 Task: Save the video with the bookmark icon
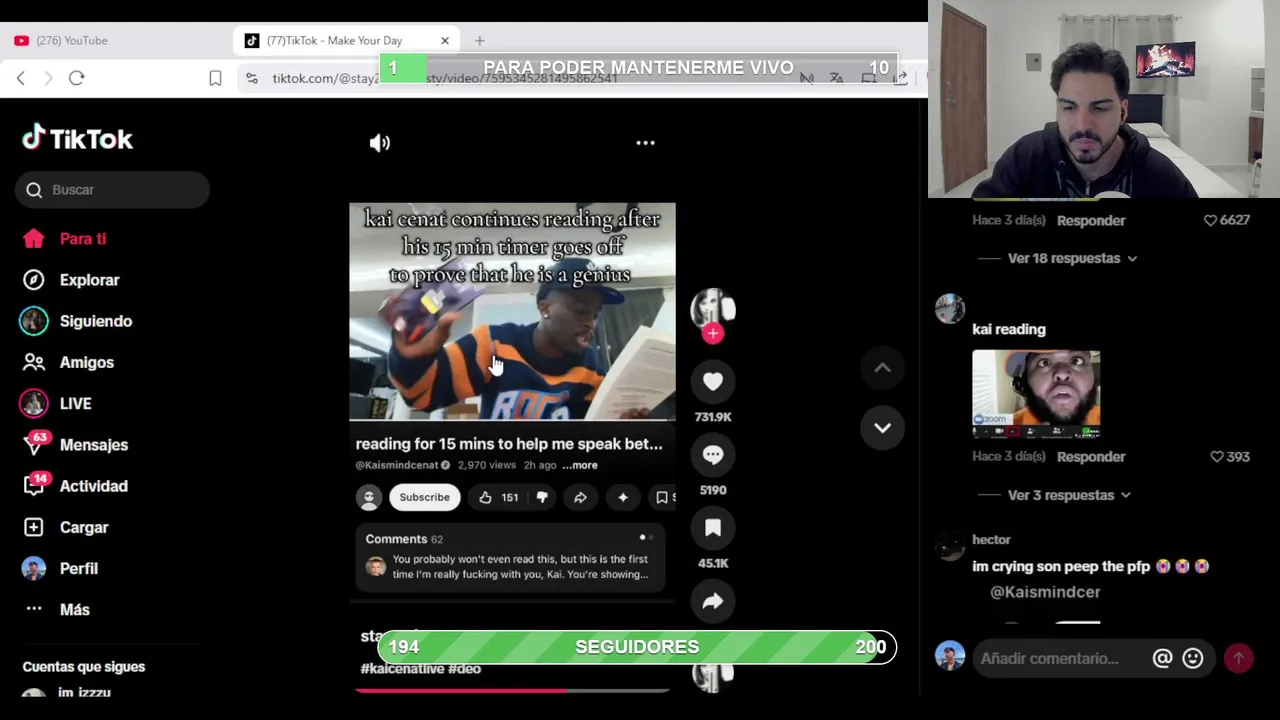click(x=713, y=528)
